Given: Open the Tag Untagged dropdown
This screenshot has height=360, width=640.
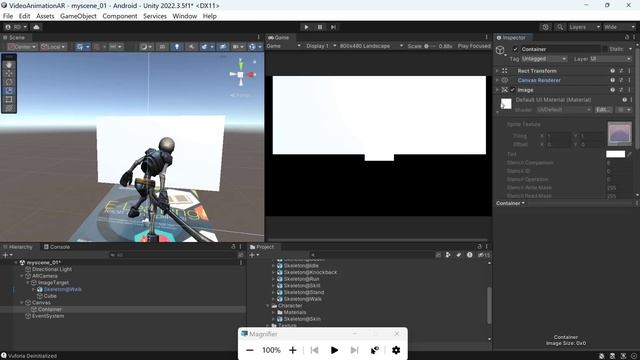Looking at the screenshot, I should tap(544, 59).
